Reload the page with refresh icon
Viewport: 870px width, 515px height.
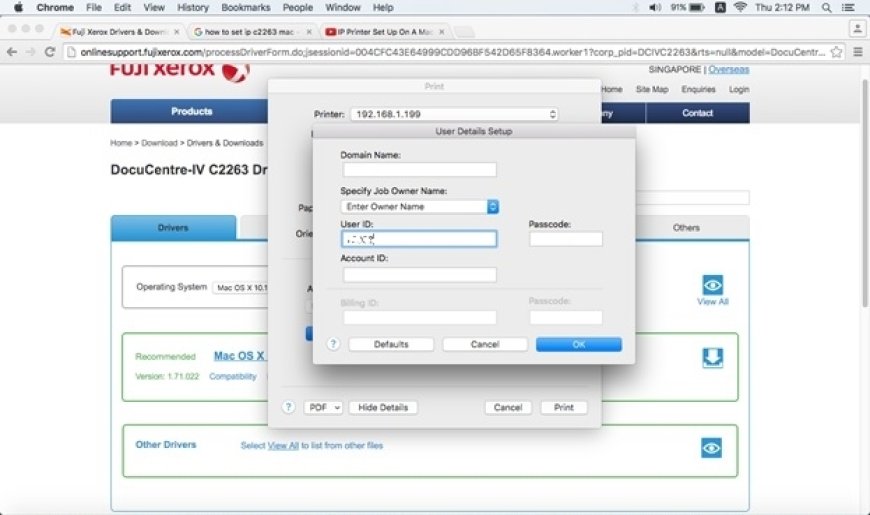pyautogui.click(x=49, y=52)
